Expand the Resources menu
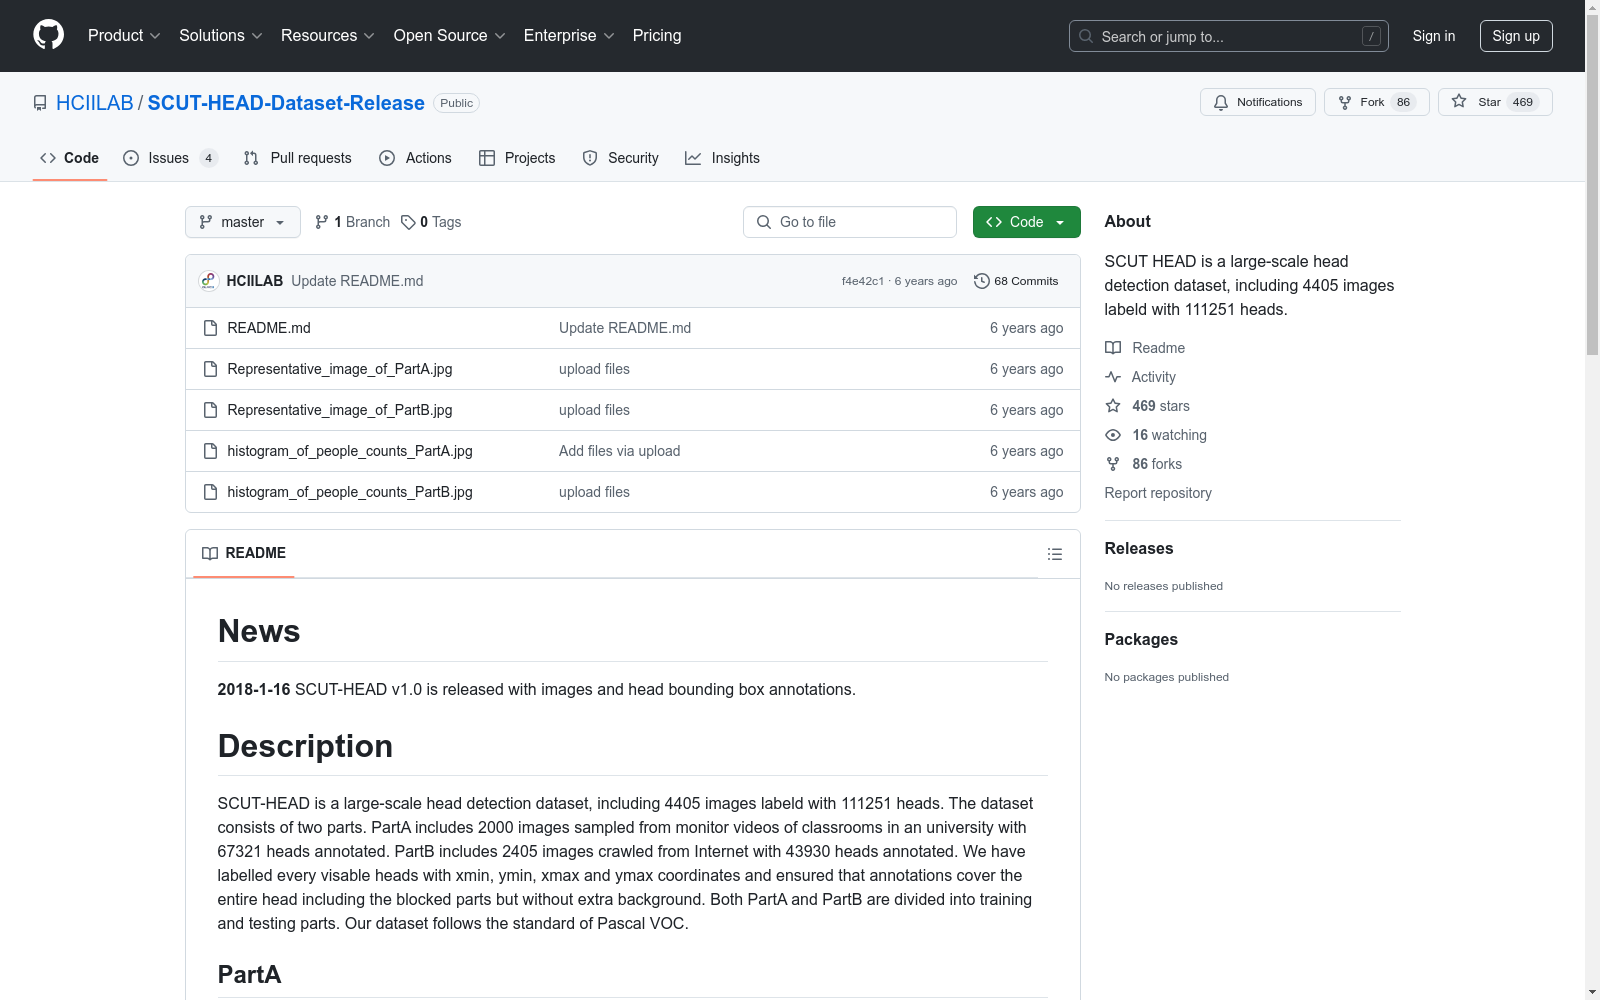1600x1000 pixels. [x=328, y=35]
